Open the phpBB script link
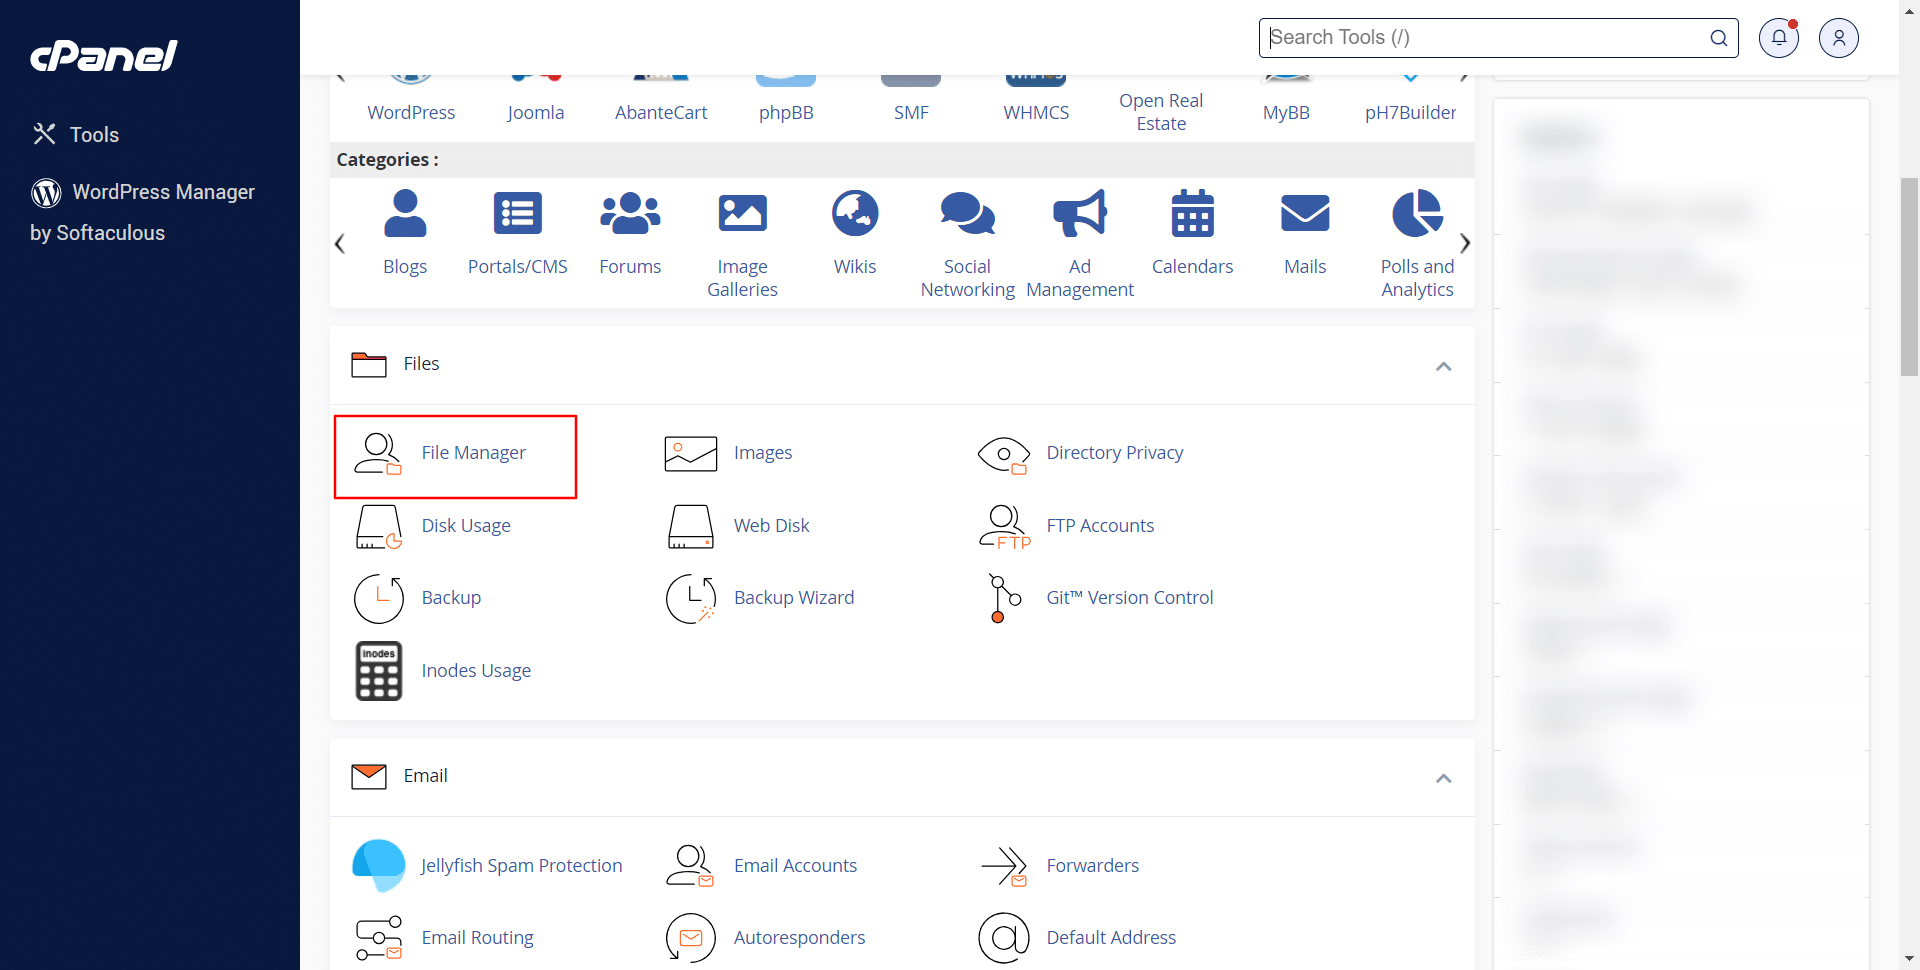 786,112
